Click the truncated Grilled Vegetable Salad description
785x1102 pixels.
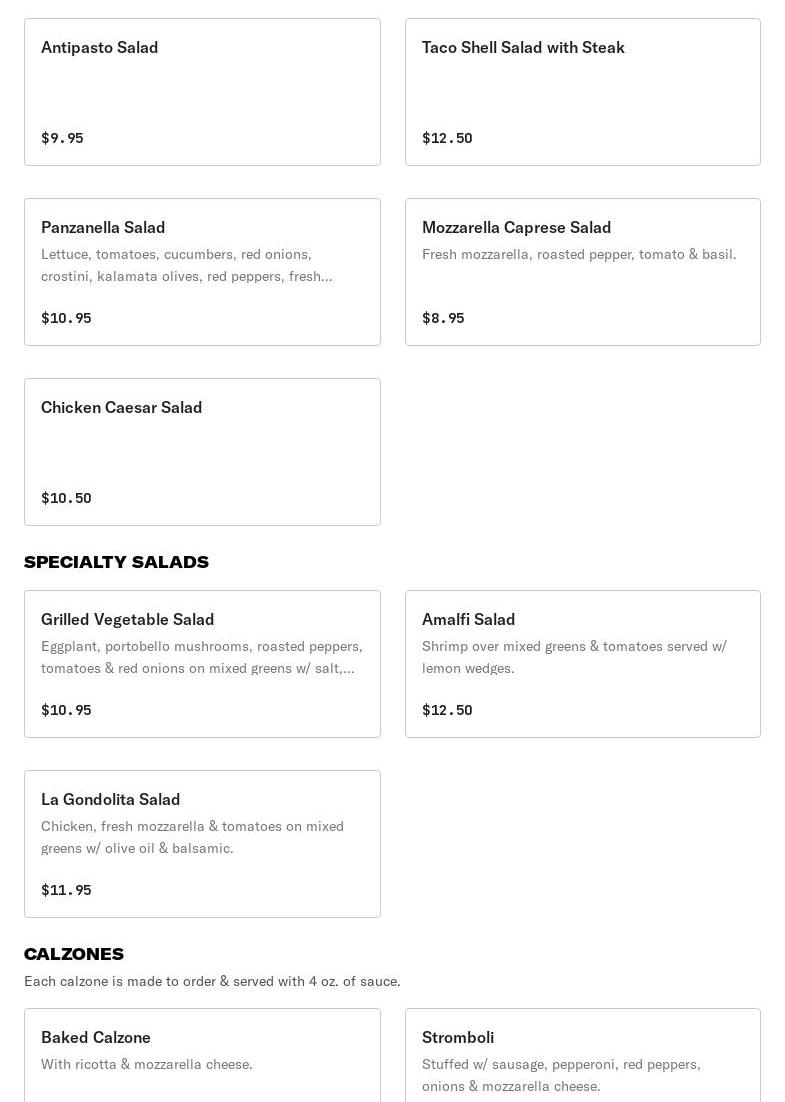[x=201, y=657]
